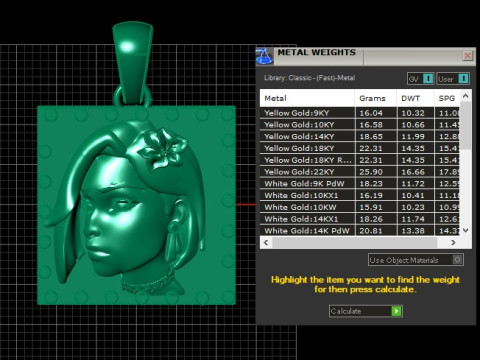This screenshot has width=480, height=360.
Task: Click the 14.35 DWT value for 18KY
Action: point(413,148)
